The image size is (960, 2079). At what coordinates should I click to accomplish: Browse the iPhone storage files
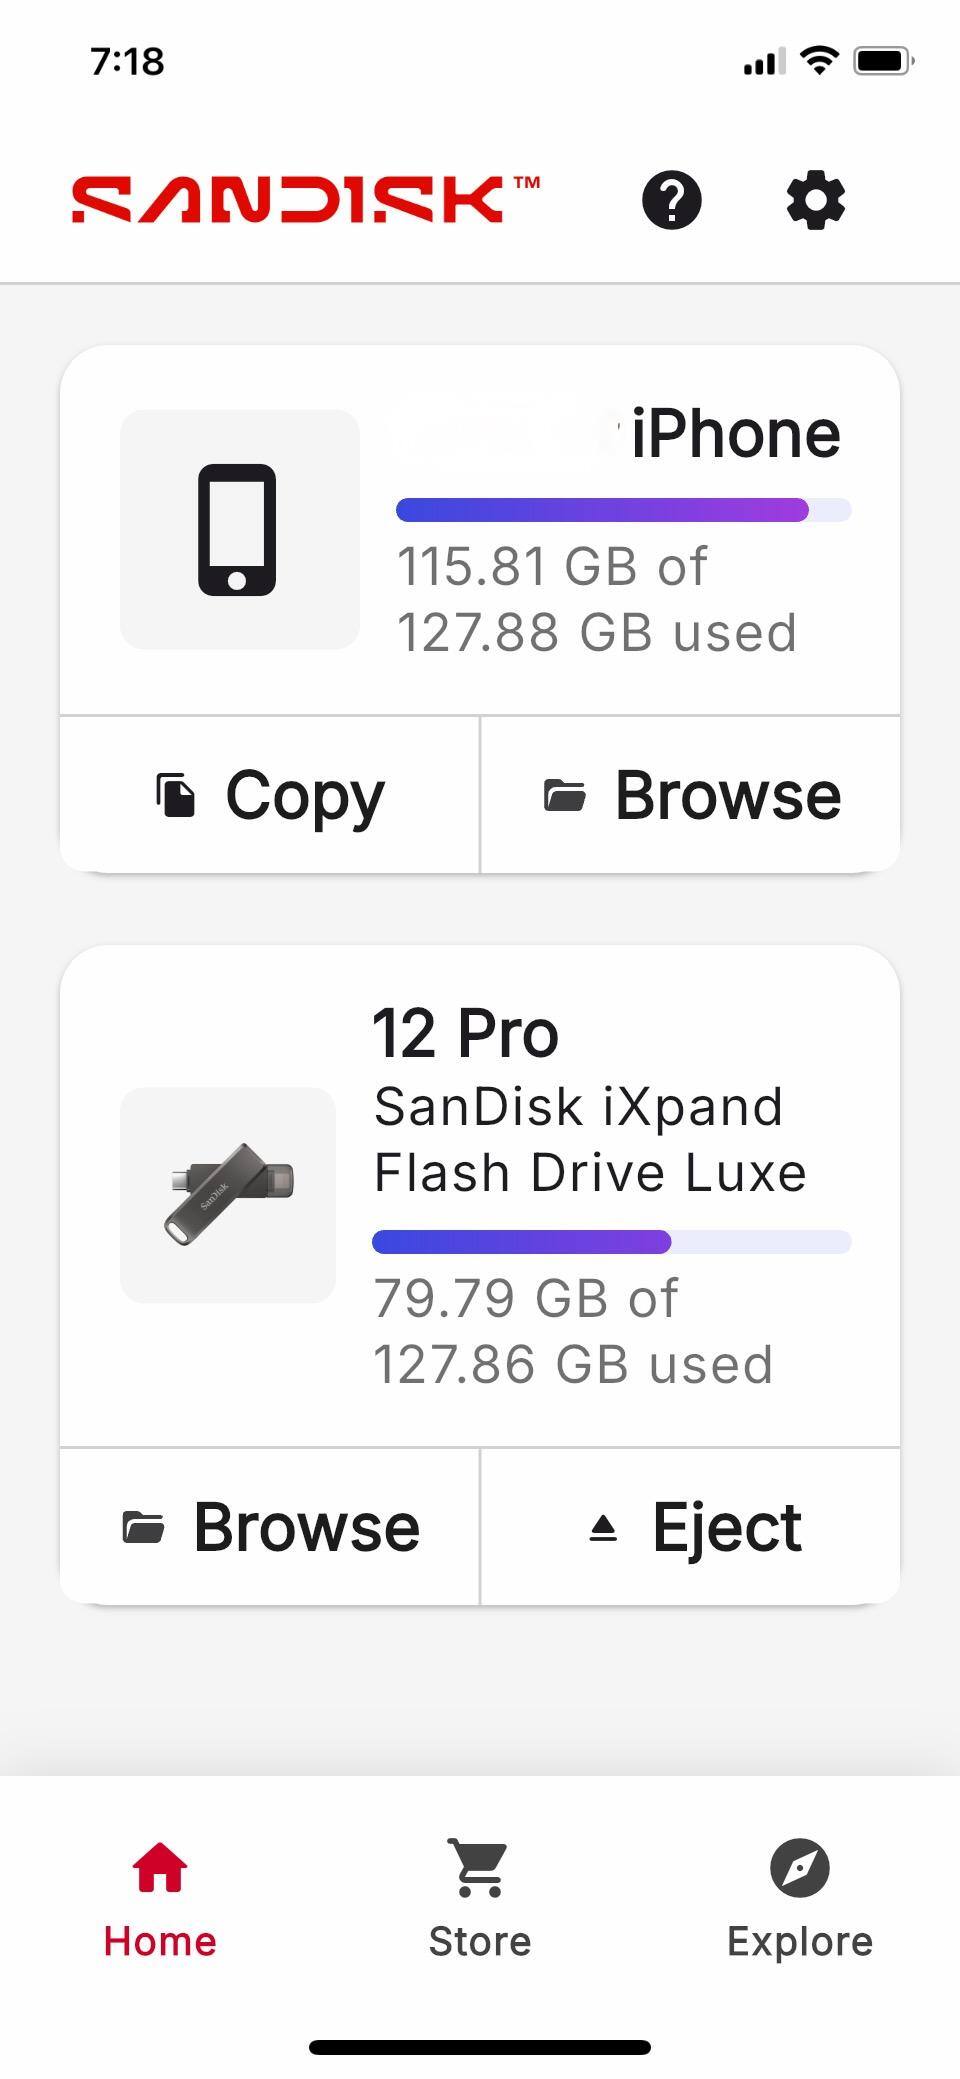[691, 796]
